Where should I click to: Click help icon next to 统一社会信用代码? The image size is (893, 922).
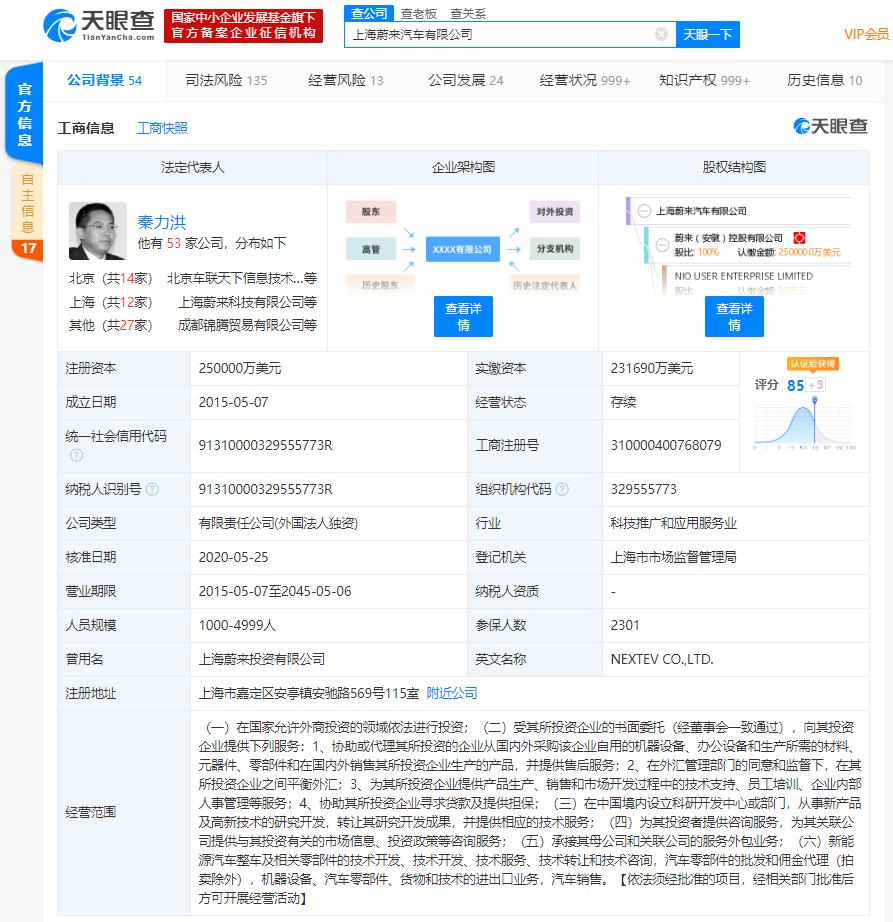point(76,455)
